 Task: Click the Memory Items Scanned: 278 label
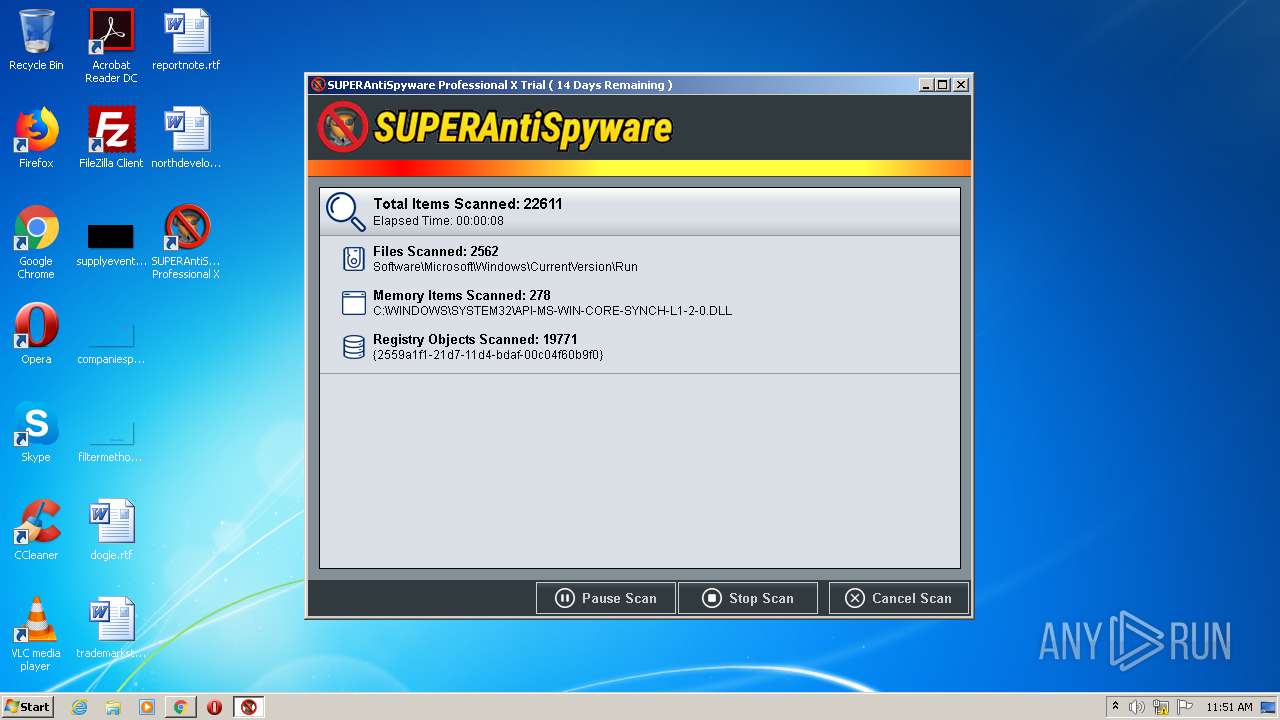462,295
